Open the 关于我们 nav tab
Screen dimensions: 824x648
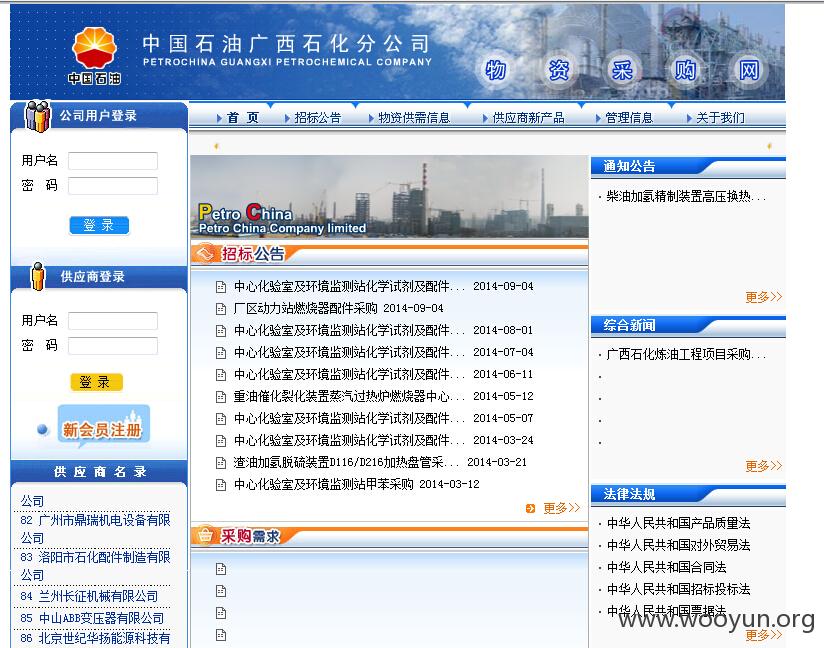(x=719, y=118)
